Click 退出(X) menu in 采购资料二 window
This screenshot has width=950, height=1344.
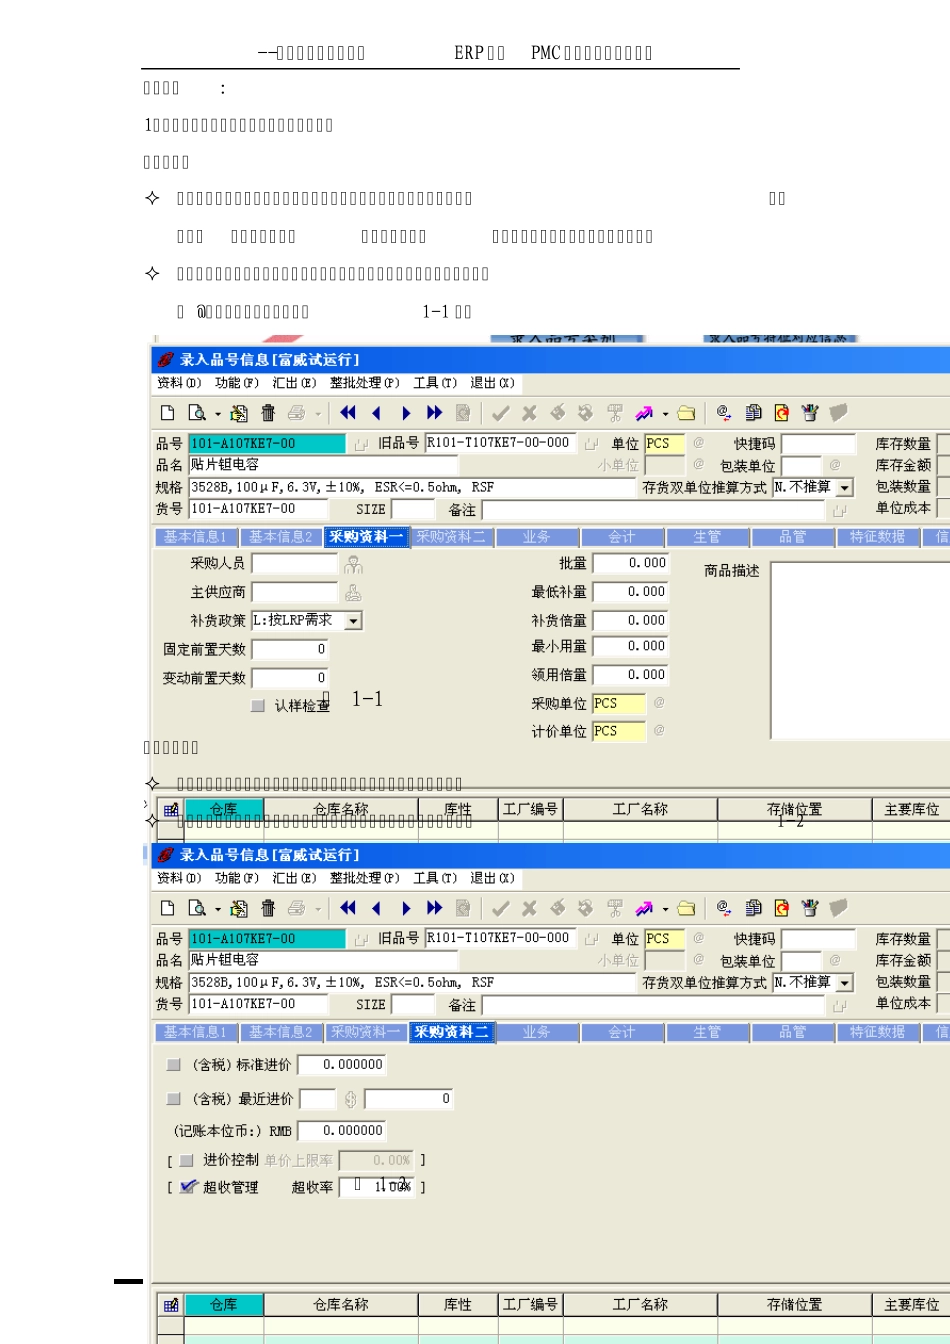point(492,878)
